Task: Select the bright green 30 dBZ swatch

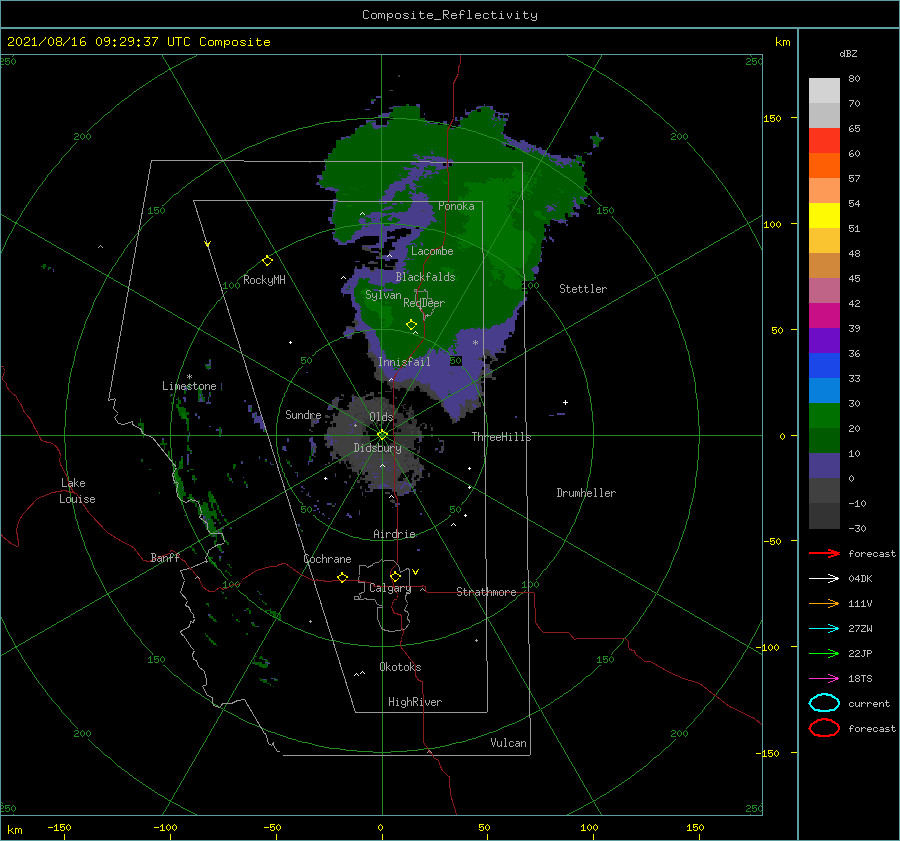Action: click(824, 415)
